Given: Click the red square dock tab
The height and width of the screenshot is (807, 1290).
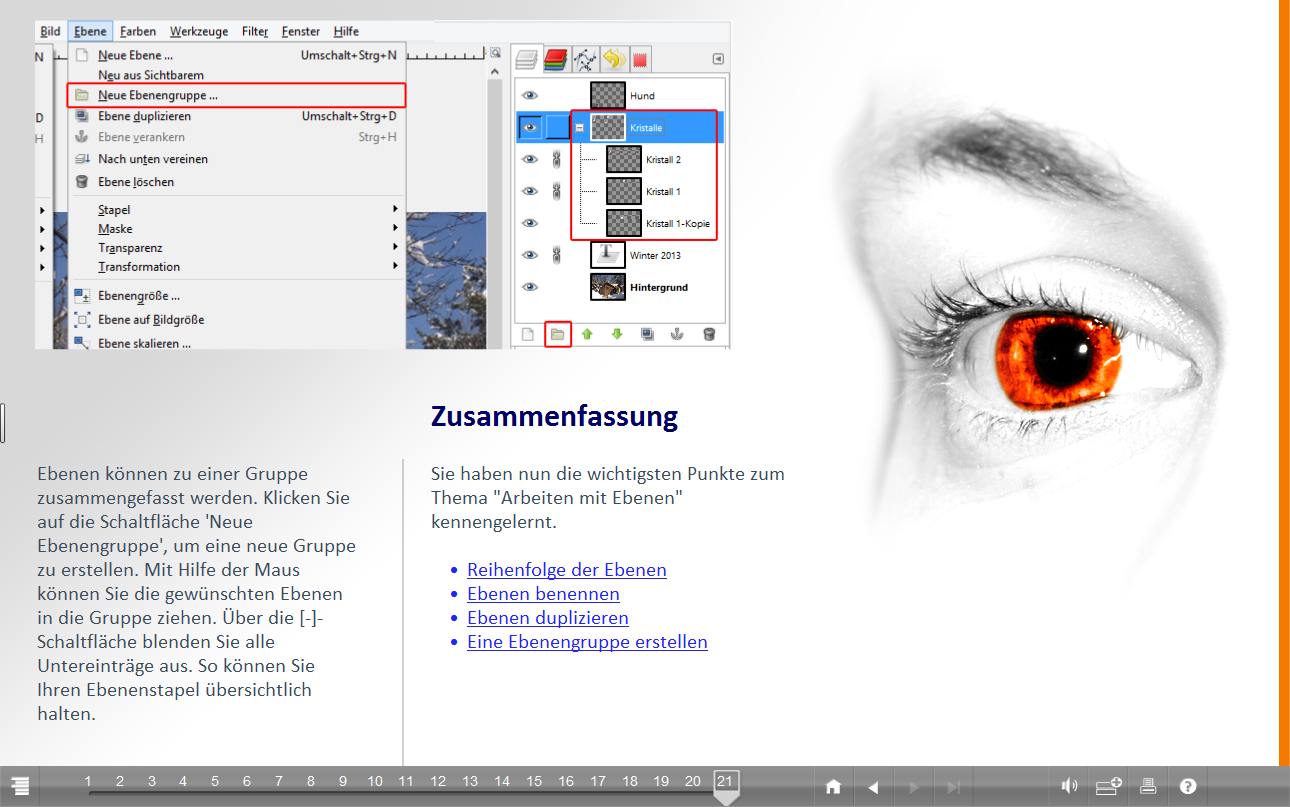Looking at the screenshot, I should coord(640,60).
